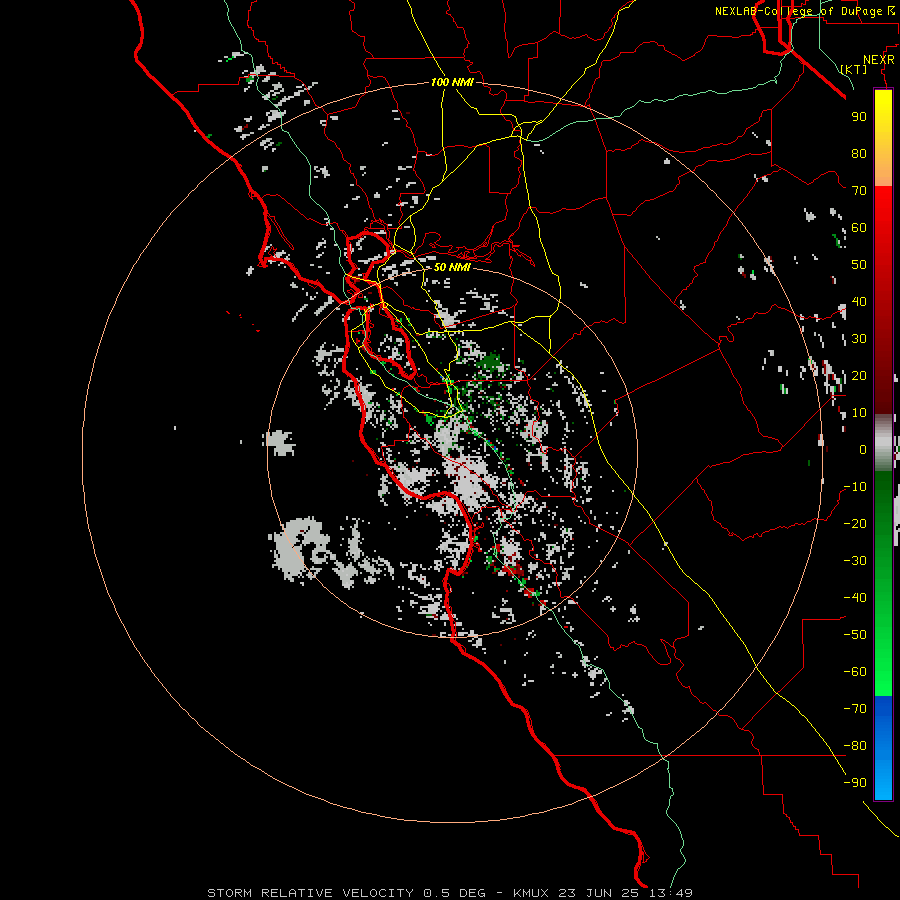Select the -90 value on the velocity scale
The image size is (900, 900).
[855, 783]
